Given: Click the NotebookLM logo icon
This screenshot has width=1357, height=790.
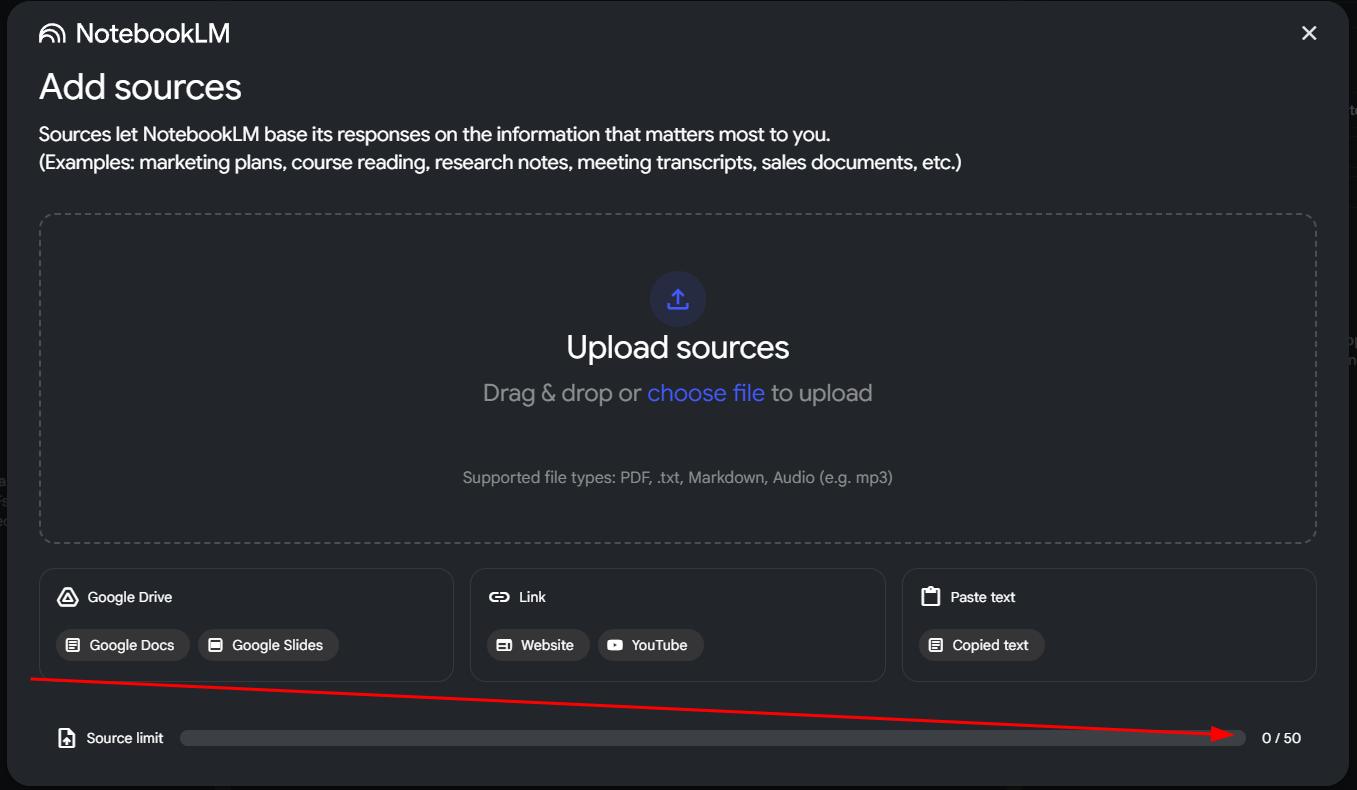Looking at the screenshot, I should point(52,34).
